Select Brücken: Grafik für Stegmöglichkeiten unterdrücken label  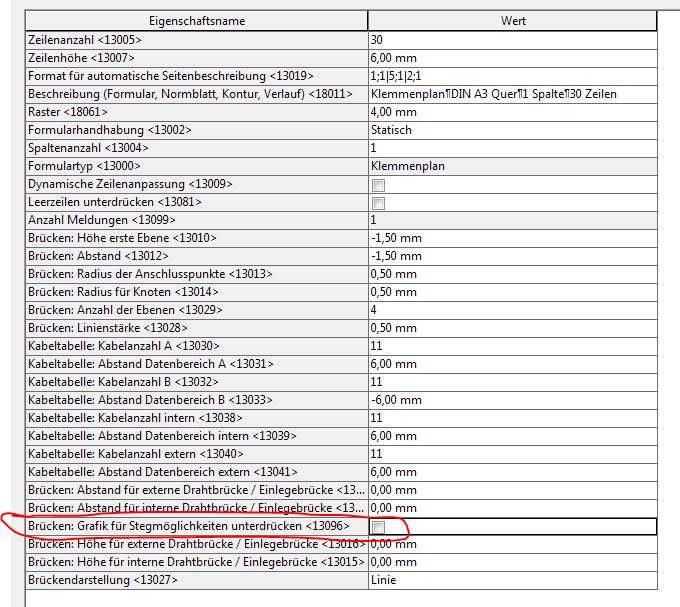[x=197, y=526]
